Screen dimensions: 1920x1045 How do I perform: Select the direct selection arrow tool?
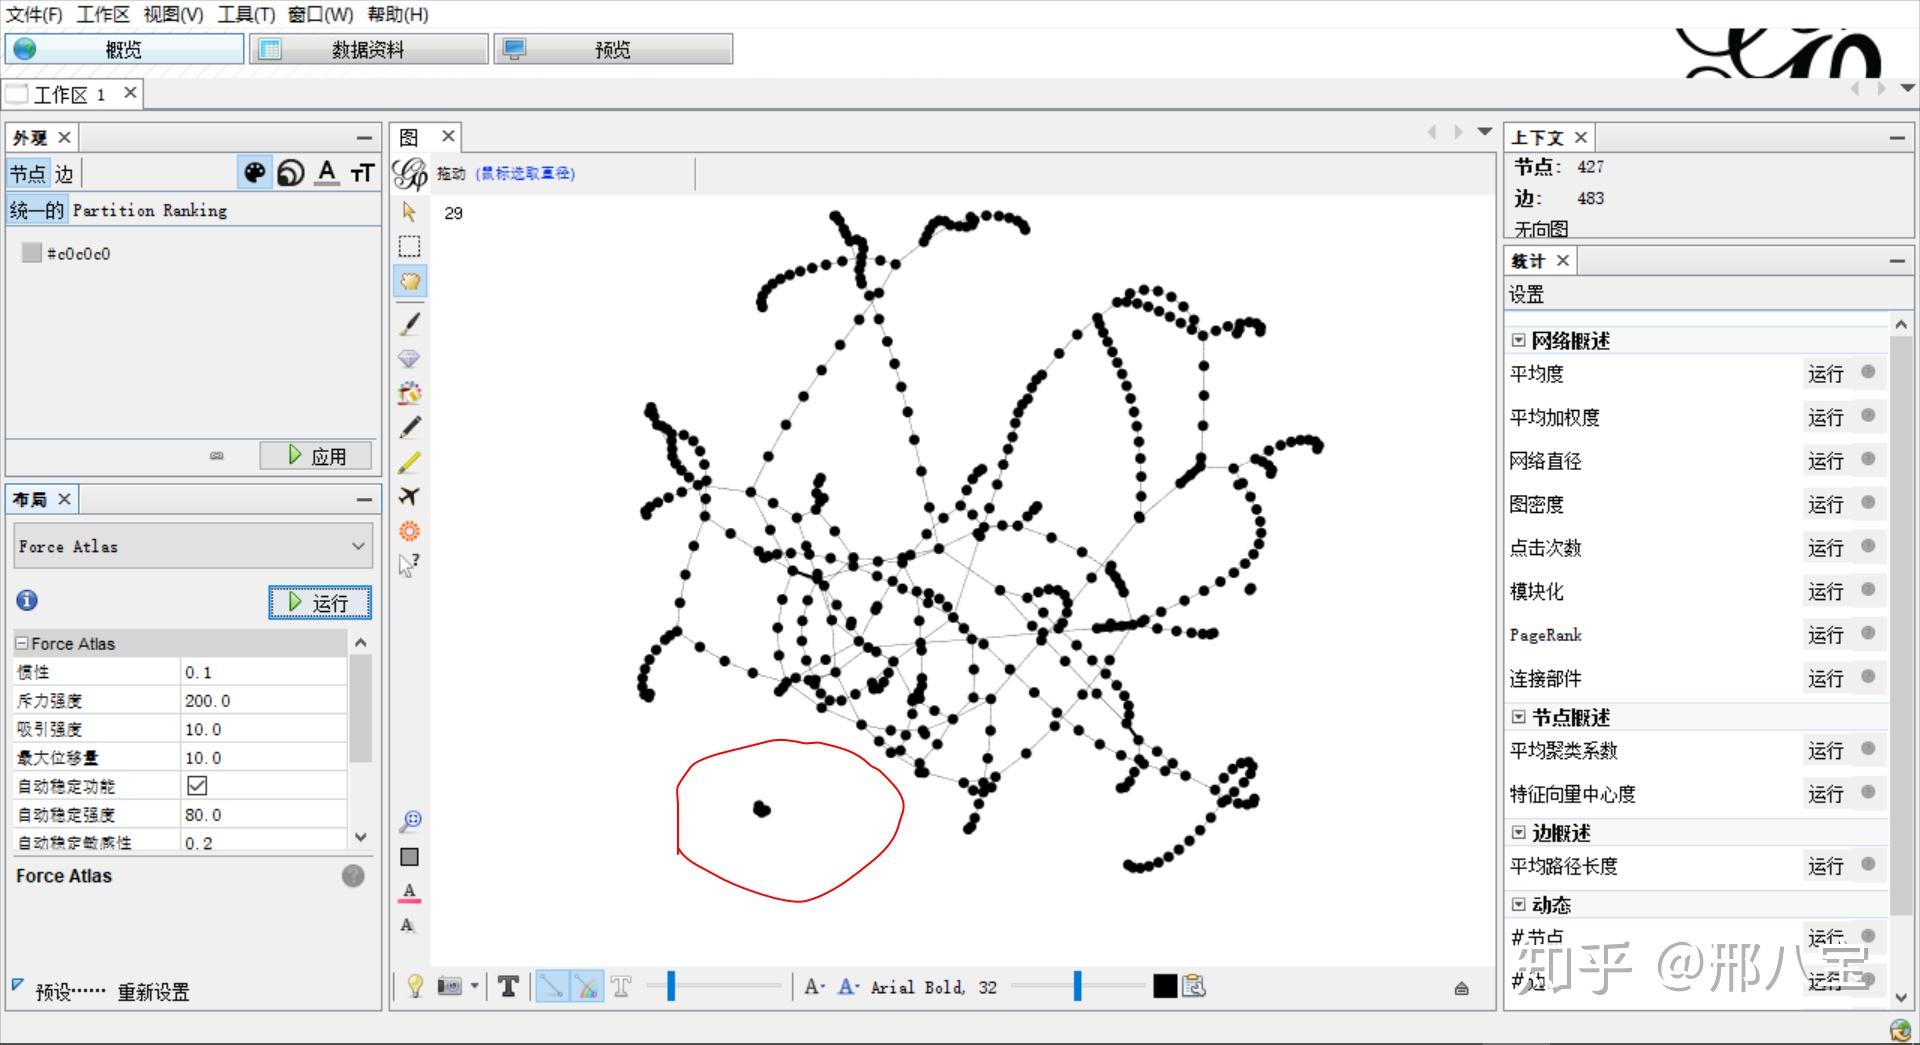pos(409,211)
